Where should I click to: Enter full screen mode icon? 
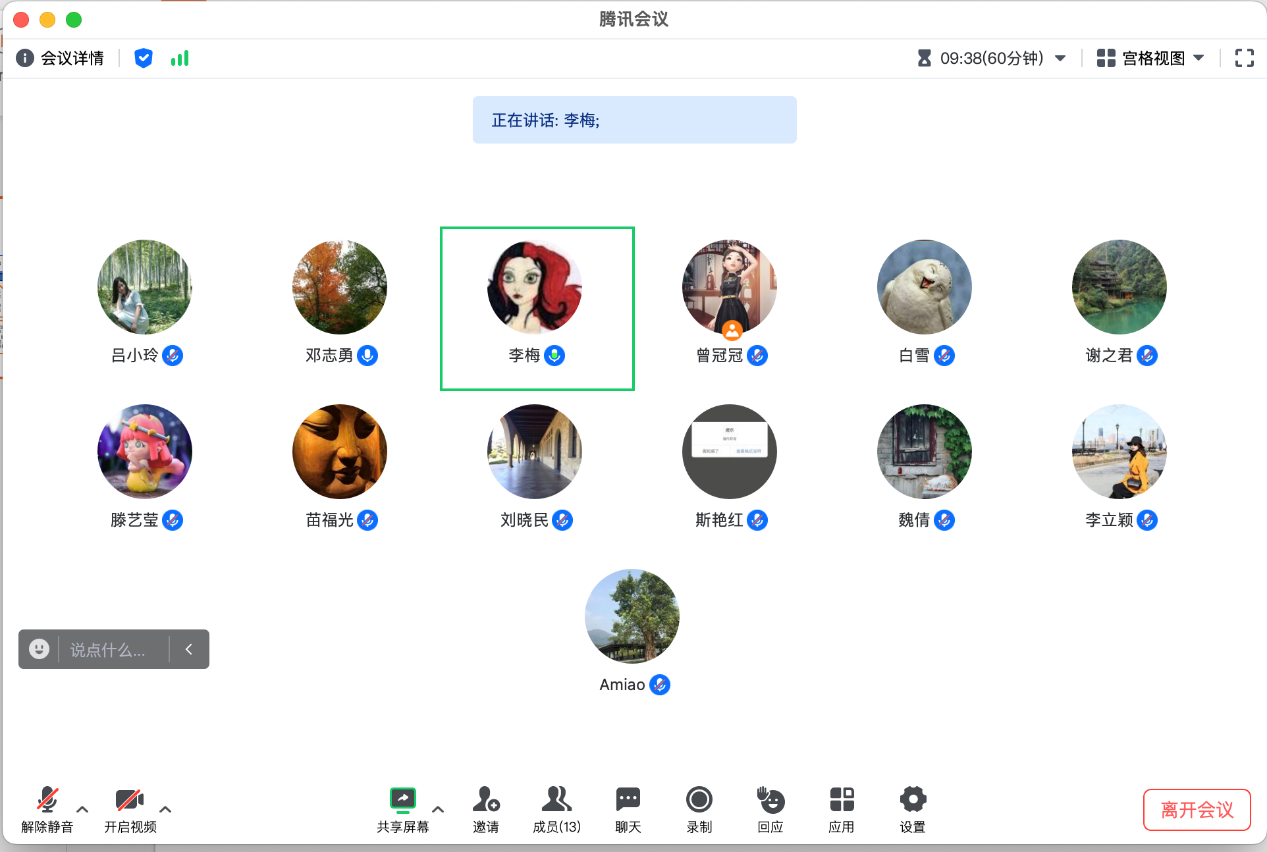[x=1244, y=58]
